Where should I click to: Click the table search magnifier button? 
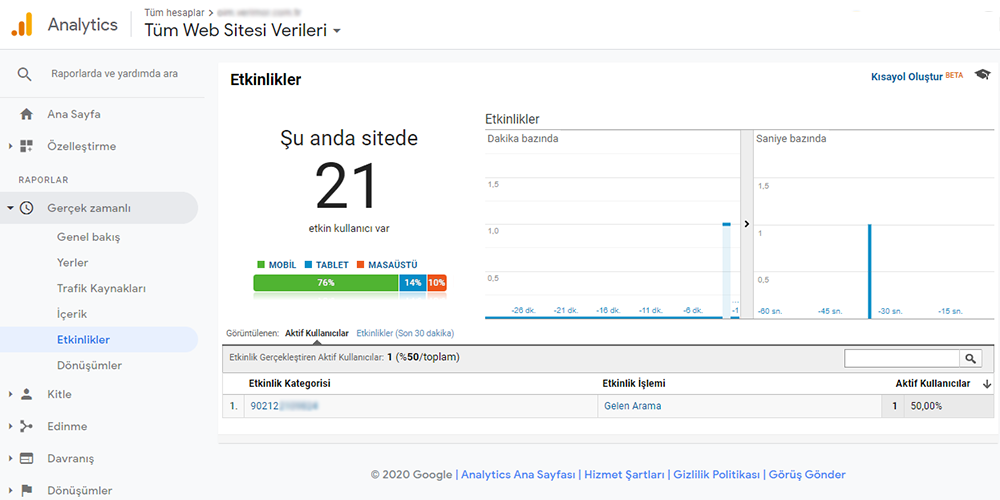tap(970, 358)
